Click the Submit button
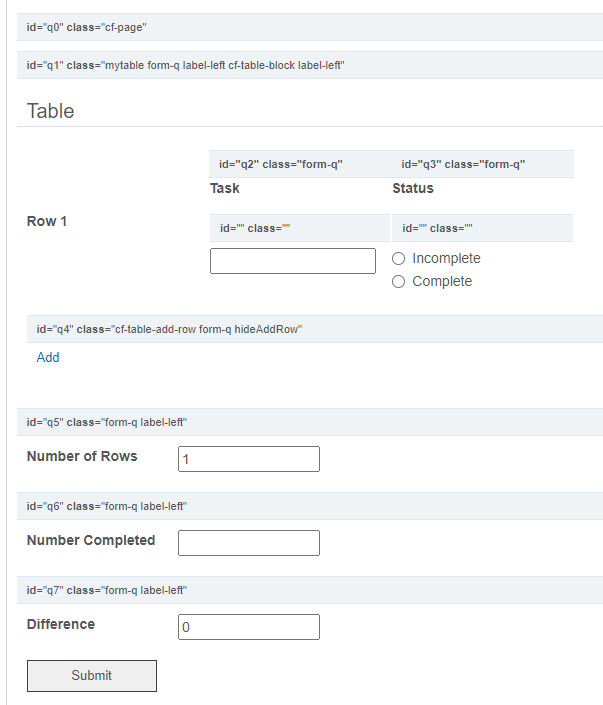Image resolution: width=603 pixels, height=705 pixels. coord(92,676)
